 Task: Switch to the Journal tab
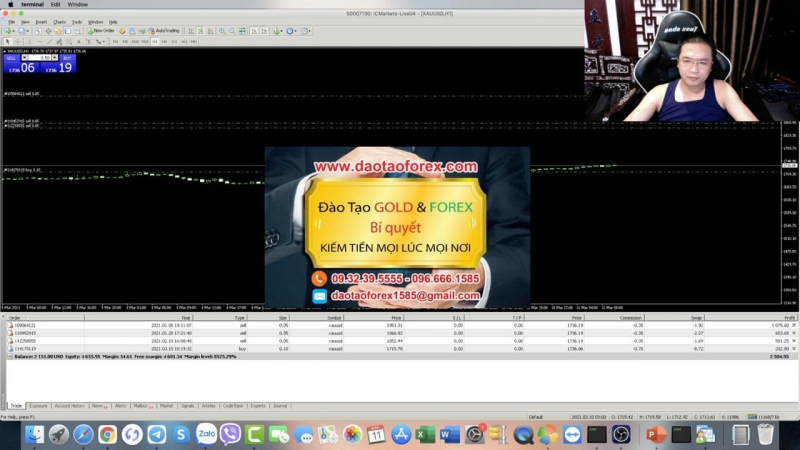tap(280, 406)
